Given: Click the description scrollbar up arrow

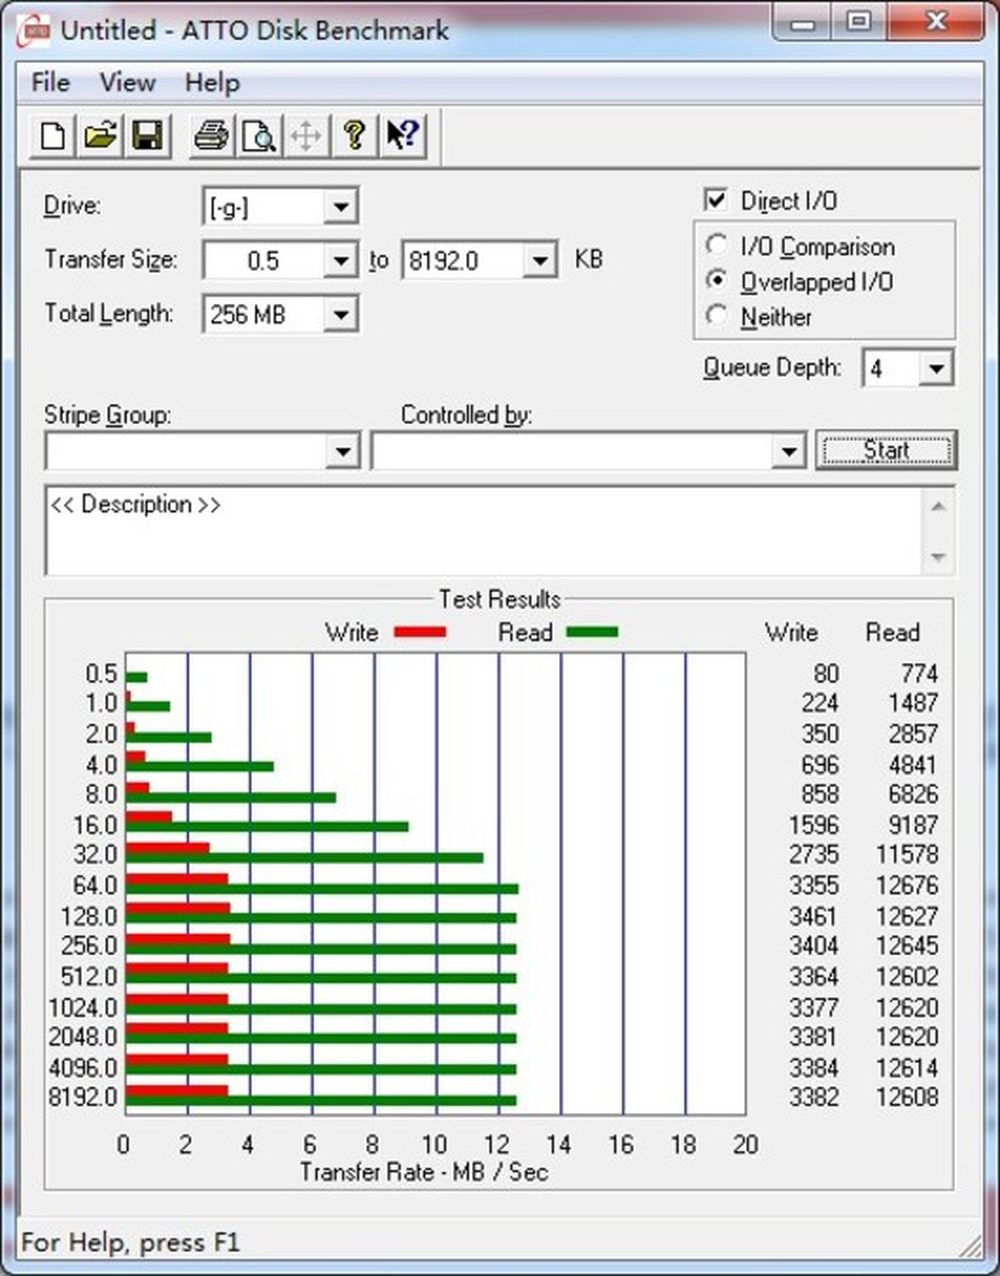Looking at the screenshot, I should 938,506.
